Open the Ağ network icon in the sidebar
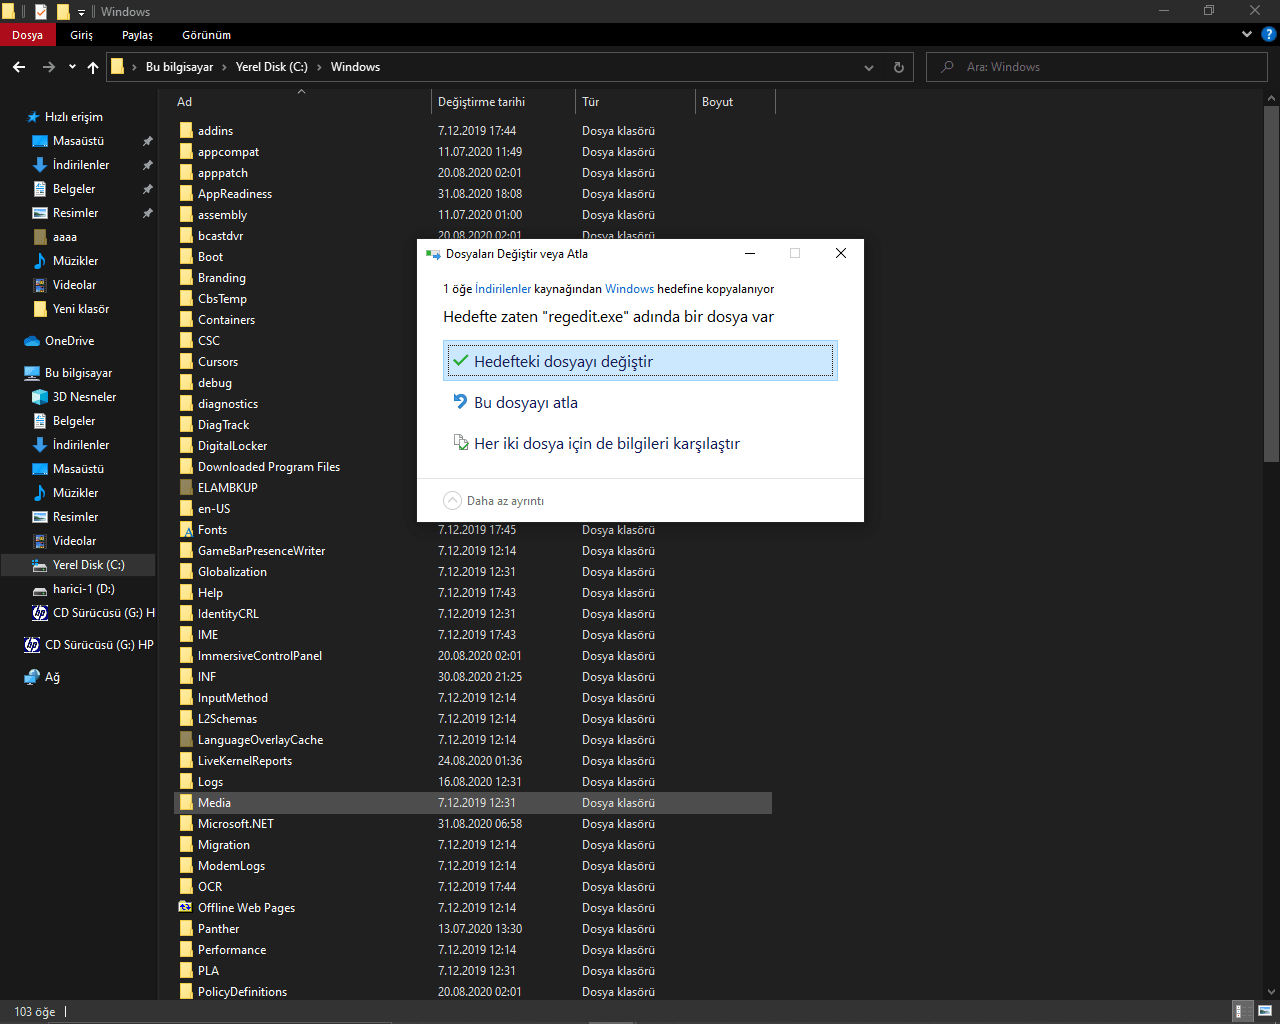Viewport: 1280px width, 1024px height. tap(32, 677)
